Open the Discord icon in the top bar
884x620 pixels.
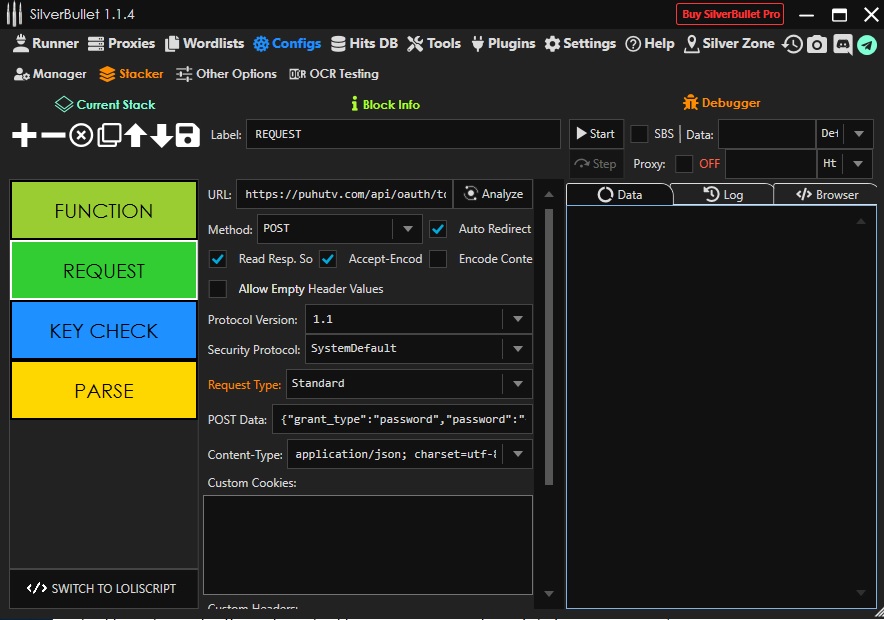(842, 44)
